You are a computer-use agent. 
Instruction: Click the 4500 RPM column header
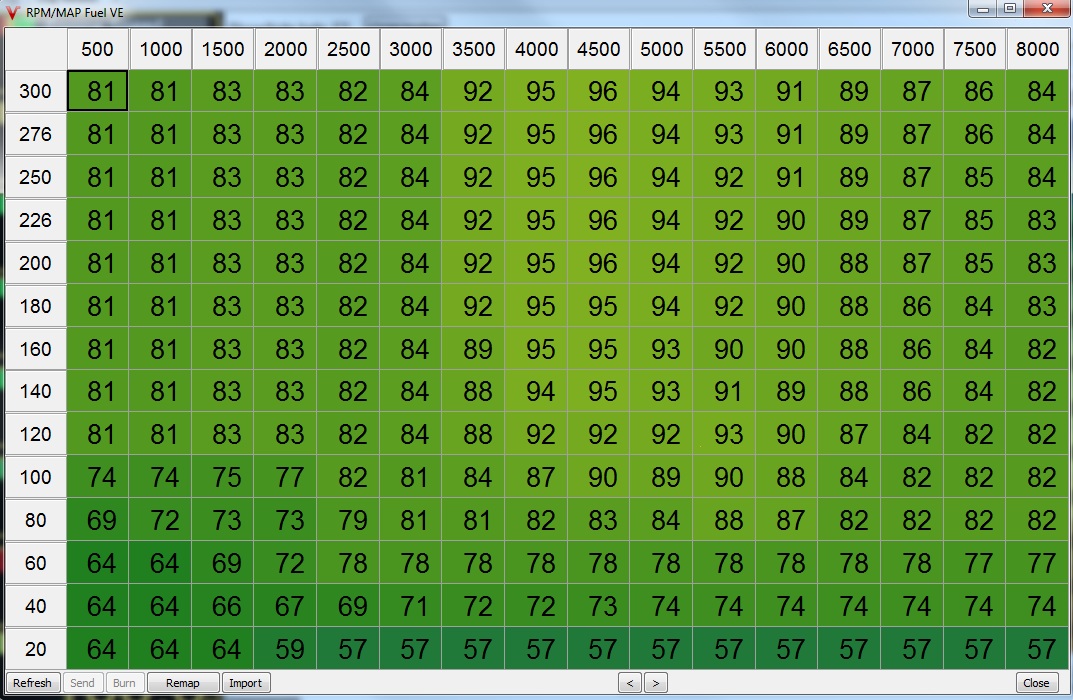[599, 50]
